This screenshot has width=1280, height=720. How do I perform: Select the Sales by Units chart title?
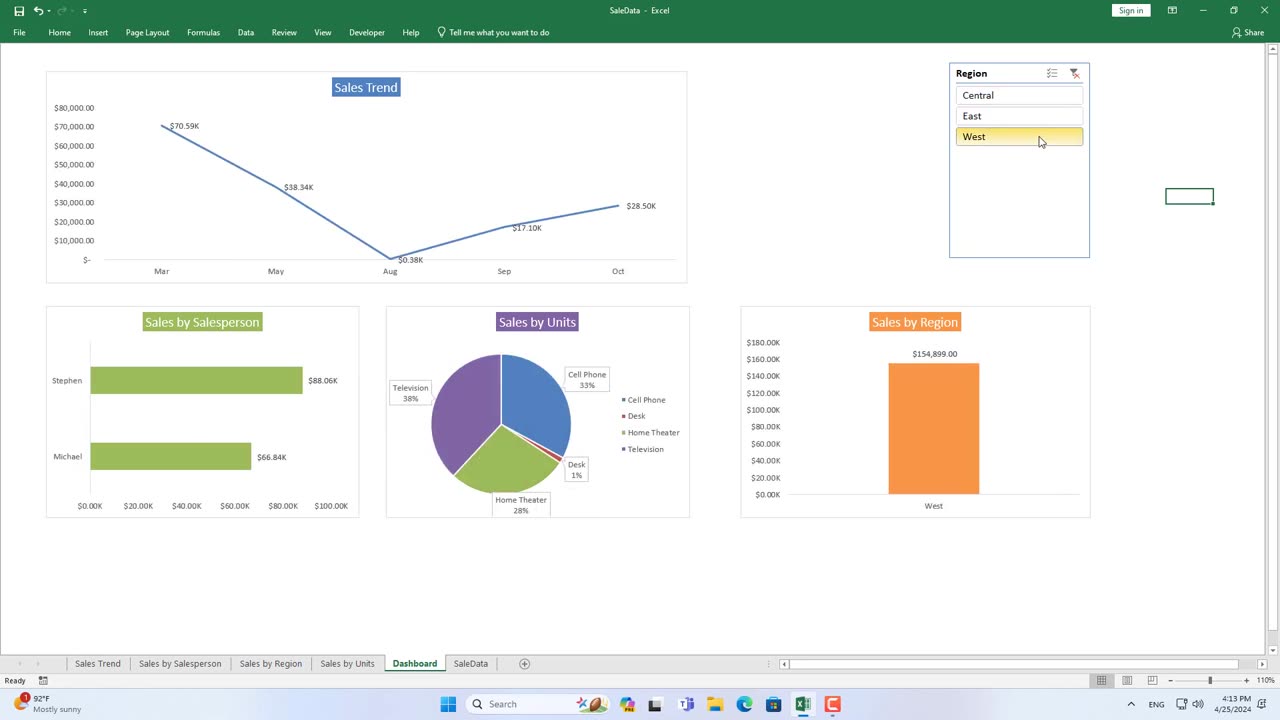tap(537, 322)
